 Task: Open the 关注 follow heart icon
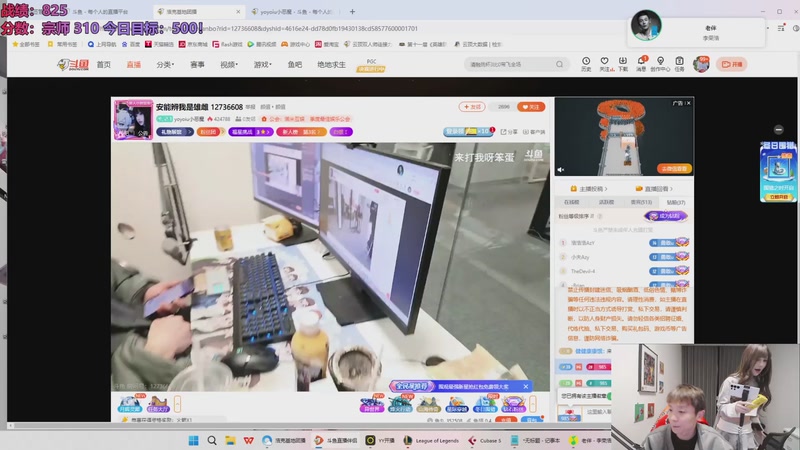tap(605, 64)
